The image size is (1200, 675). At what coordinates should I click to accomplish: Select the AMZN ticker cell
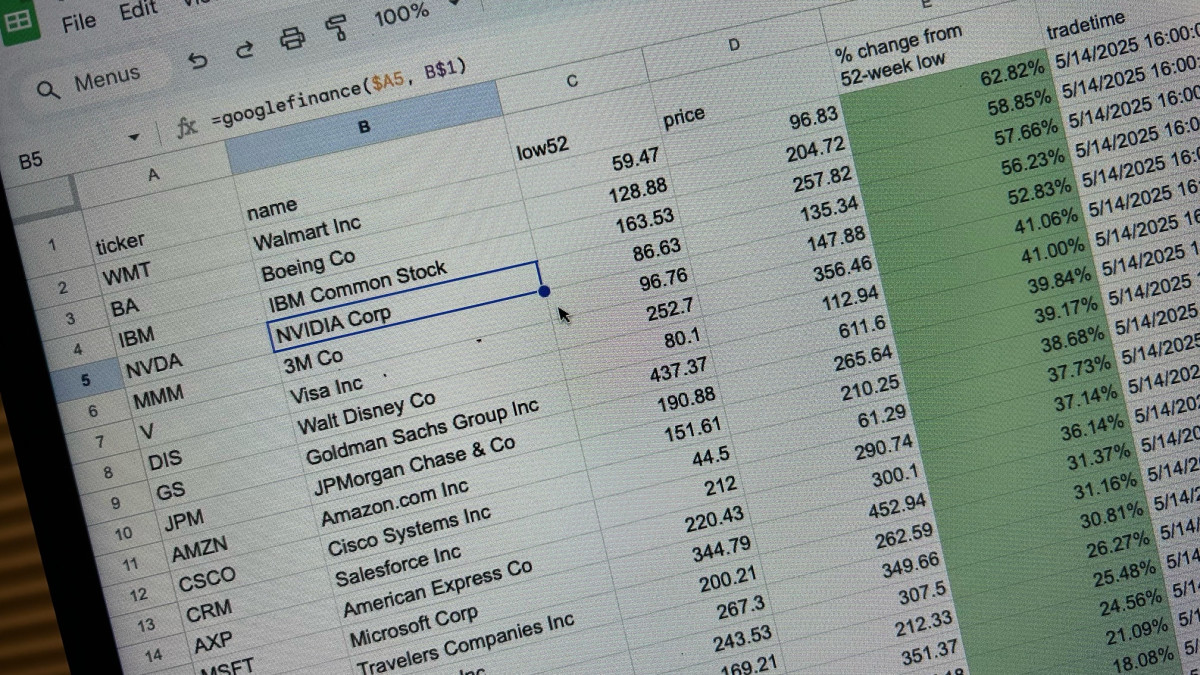(200, 551)
